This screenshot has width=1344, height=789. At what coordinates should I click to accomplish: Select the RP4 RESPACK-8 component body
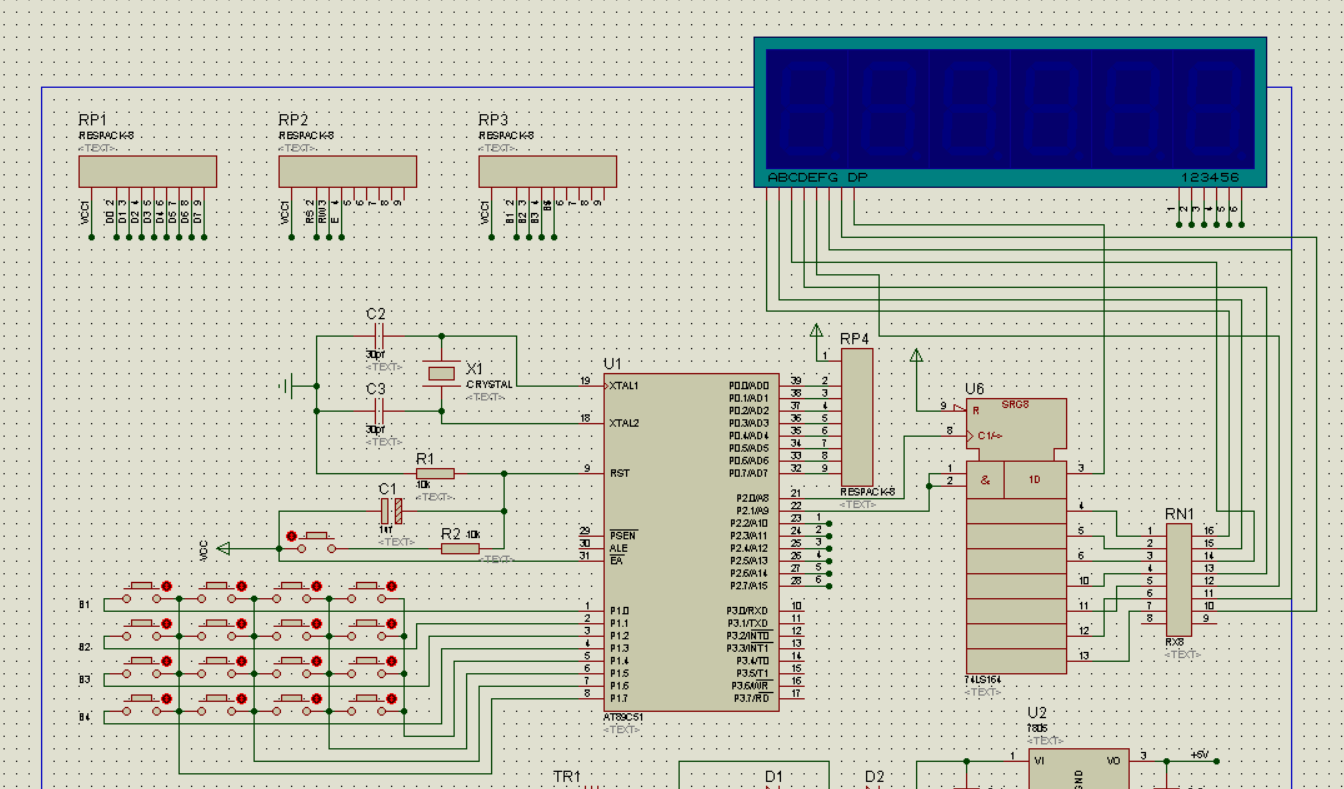856,417
